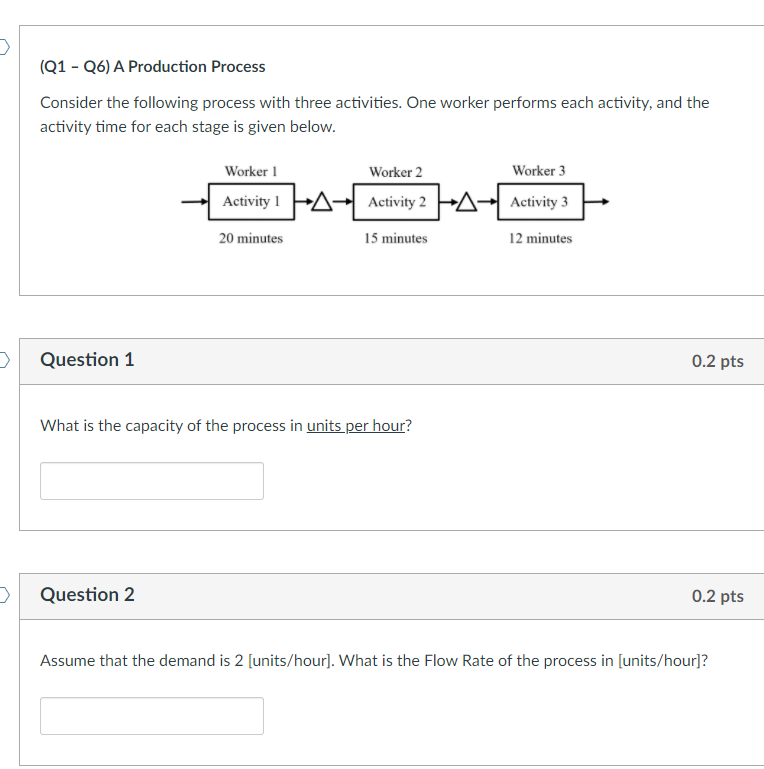Viewport: 764px width, 769px height.
Task: Click the "20 minutes" label under Activity 1
Action: pyautogui.click(x=251, y=238)
